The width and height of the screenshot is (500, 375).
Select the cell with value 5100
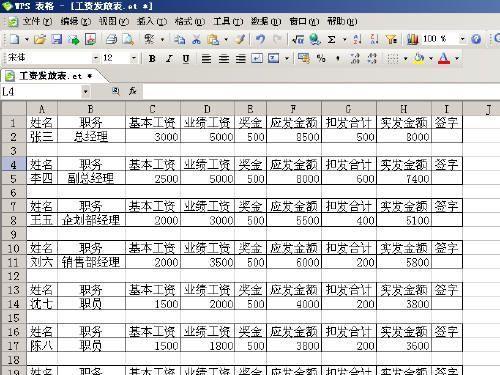click(x=404, y=220)
